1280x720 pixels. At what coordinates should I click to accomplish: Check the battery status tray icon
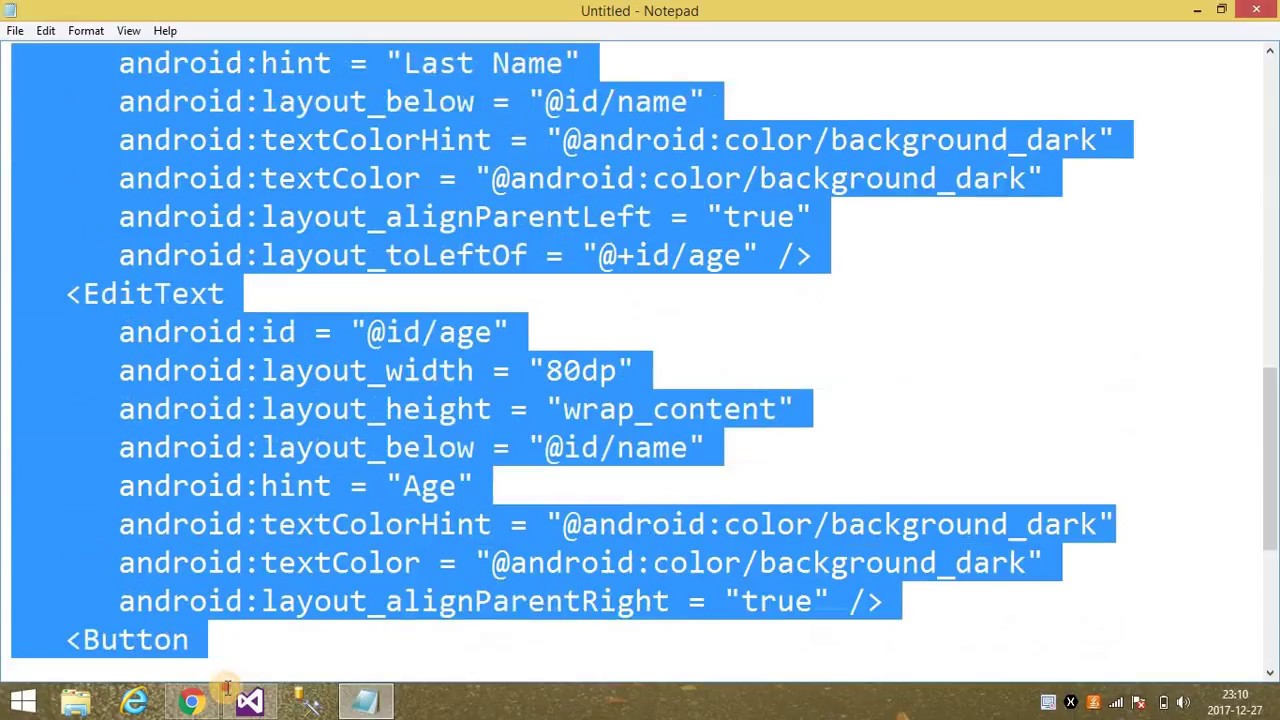(x=1163, y=703)
